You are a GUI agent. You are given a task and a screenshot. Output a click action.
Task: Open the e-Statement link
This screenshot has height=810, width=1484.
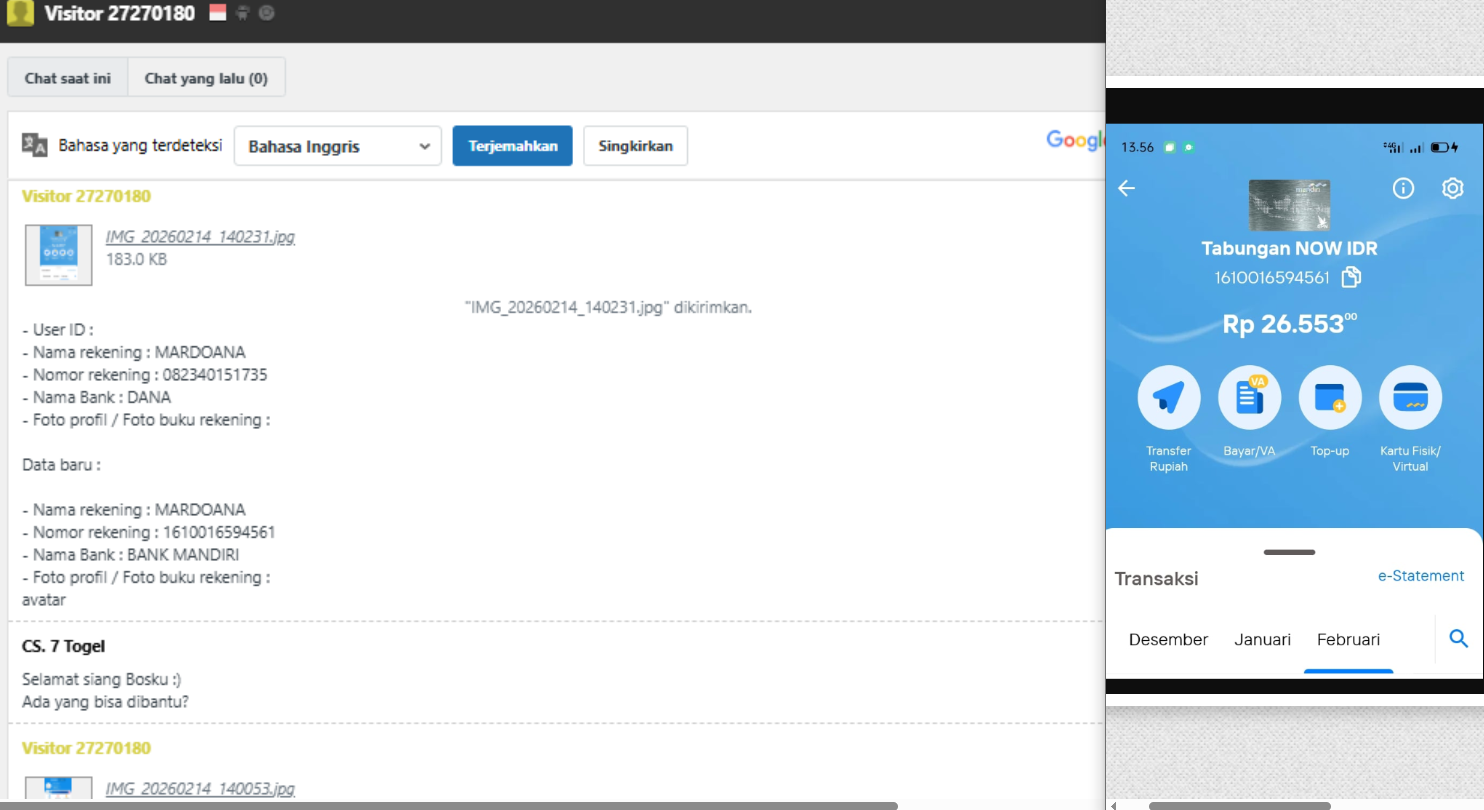tap(1421, 576)
